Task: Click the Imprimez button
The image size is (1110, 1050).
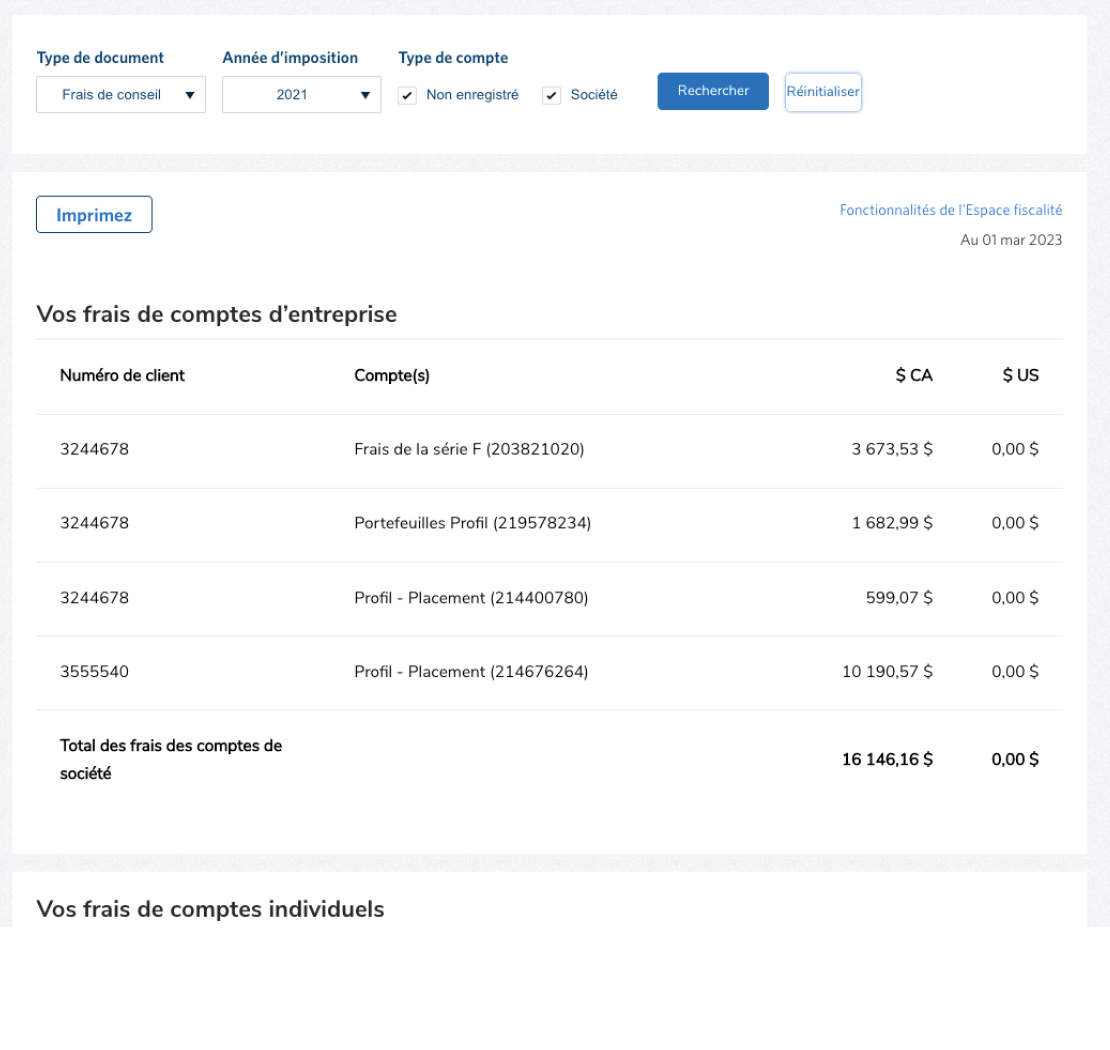Action: click(94, 215)
